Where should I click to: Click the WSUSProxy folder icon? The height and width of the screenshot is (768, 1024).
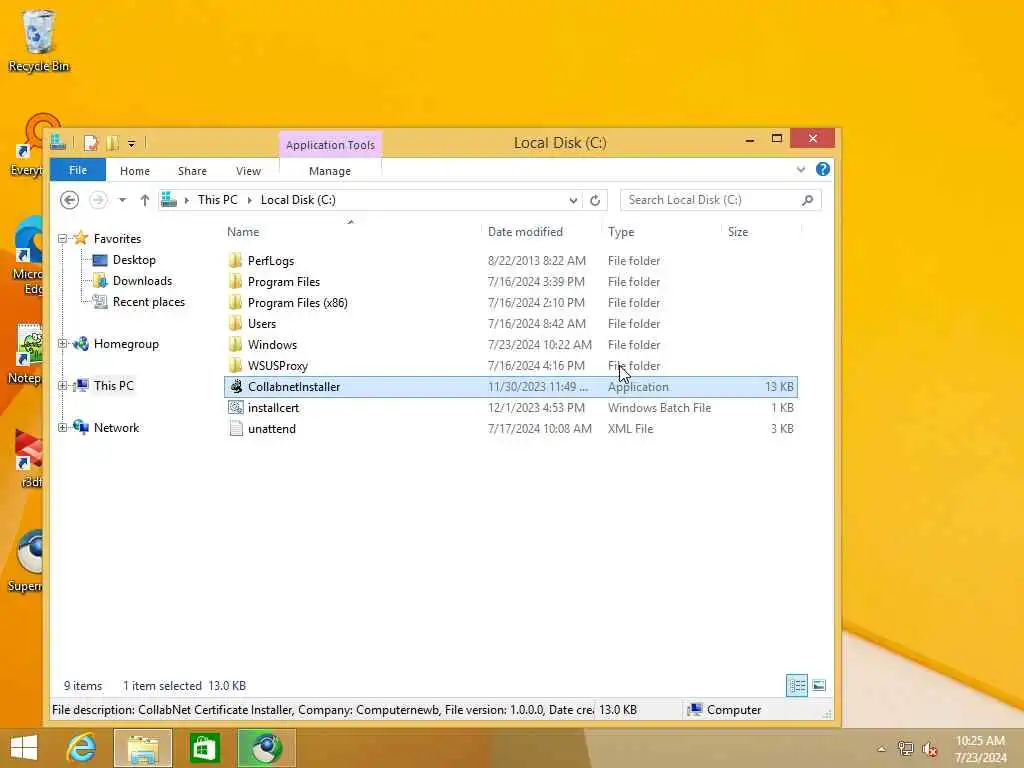tap(236, 365)
